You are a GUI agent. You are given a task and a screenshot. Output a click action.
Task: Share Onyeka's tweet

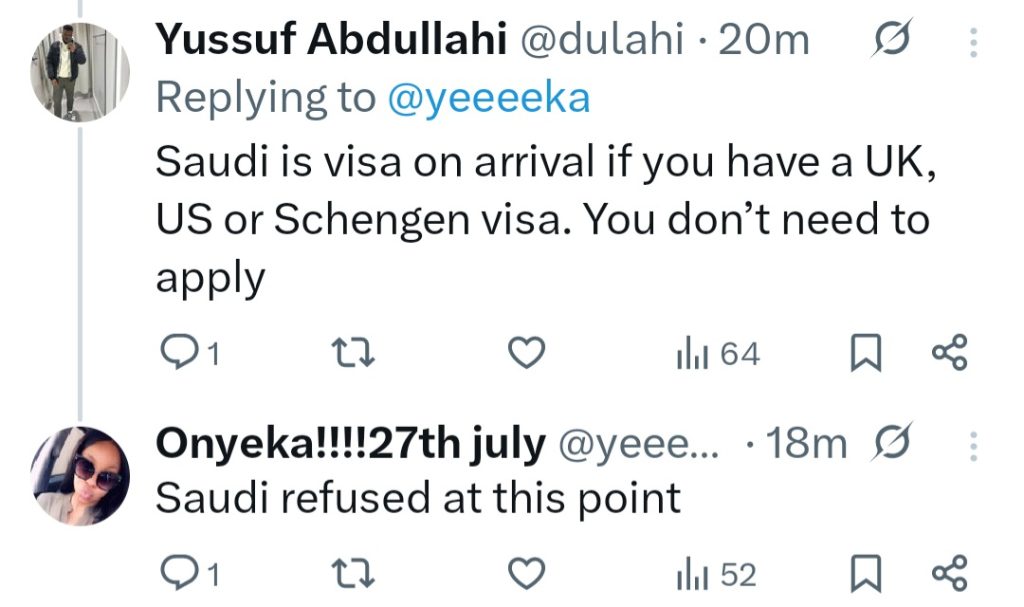pyautogui.click(x=949, y=574)
